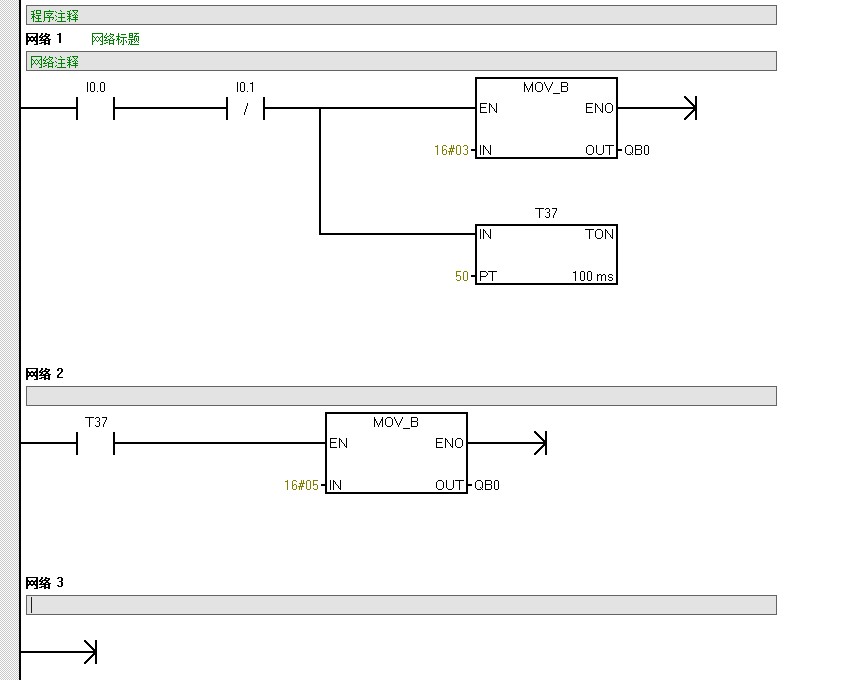Select the I0.1 normally closed contact
The image size is (866, 680).
click(x=246, y=108)
